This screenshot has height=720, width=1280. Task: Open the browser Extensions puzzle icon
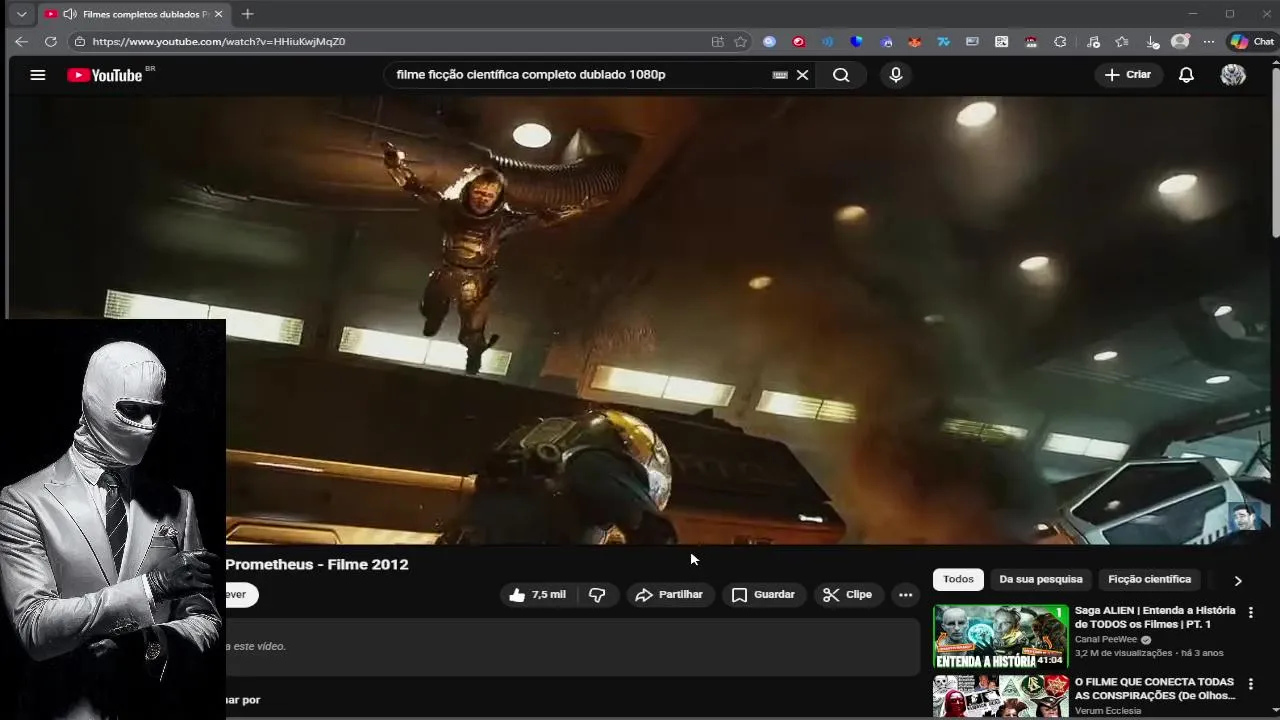(x=1060, y=41)
